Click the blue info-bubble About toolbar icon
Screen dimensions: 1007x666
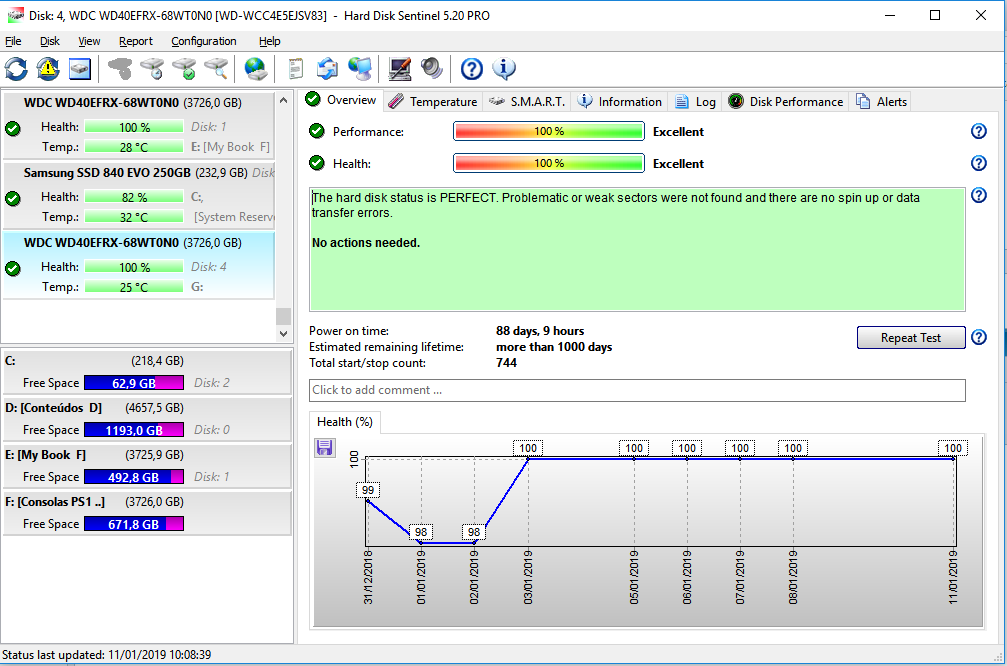pyautogui.click(x=504, y=69)
